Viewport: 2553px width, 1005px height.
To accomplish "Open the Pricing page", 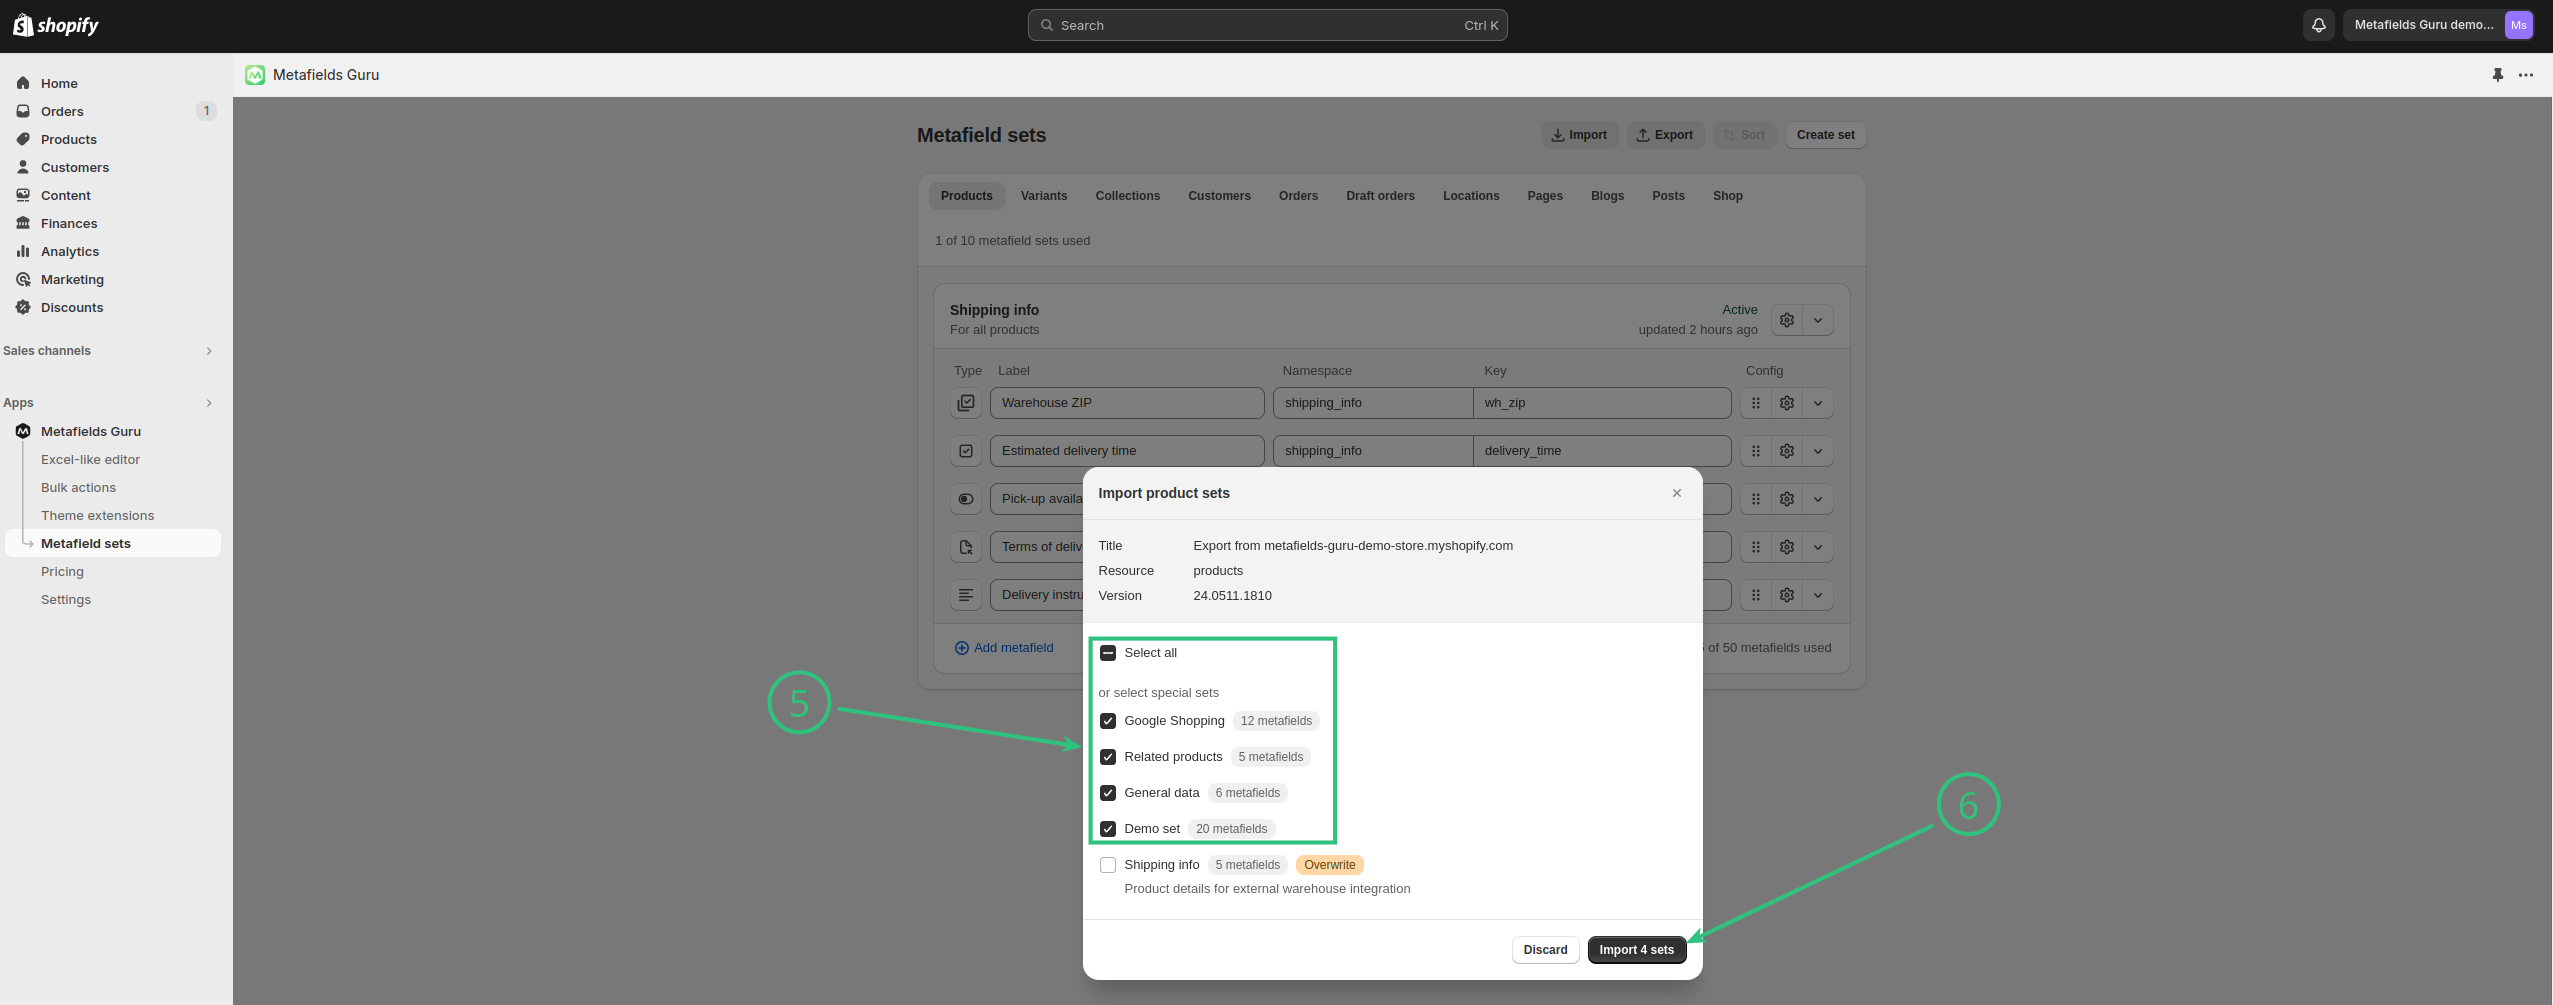I will (x=62, y=572).
